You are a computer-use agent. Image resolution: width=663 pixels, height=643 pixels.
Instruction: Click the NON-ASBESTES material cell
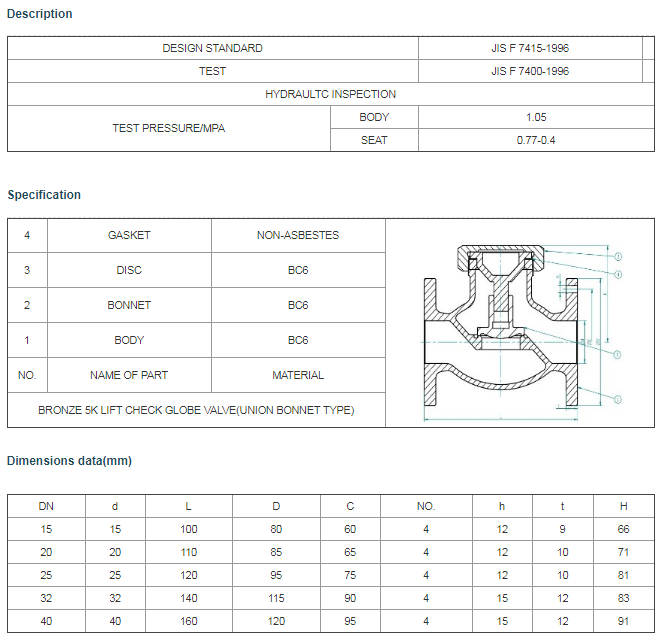click(x=298, y=235)
